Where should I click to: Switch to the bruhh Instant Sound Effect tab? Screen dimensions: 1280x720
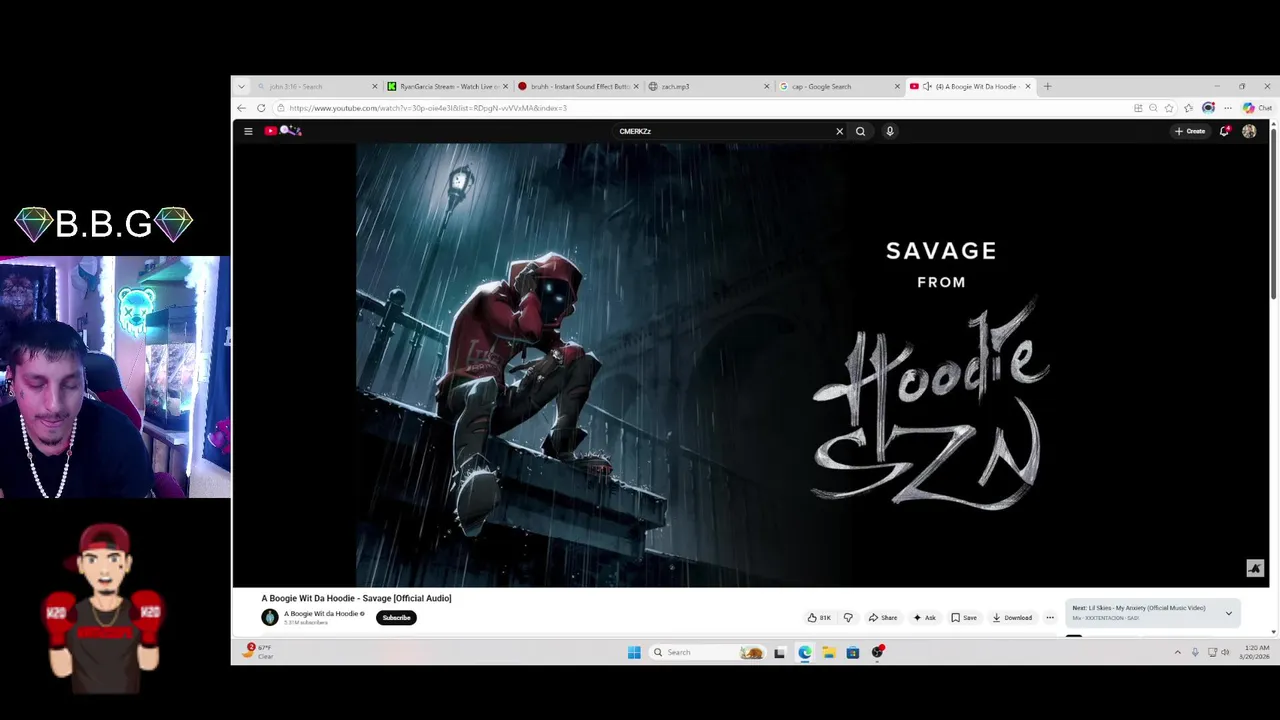pos(578,86)
